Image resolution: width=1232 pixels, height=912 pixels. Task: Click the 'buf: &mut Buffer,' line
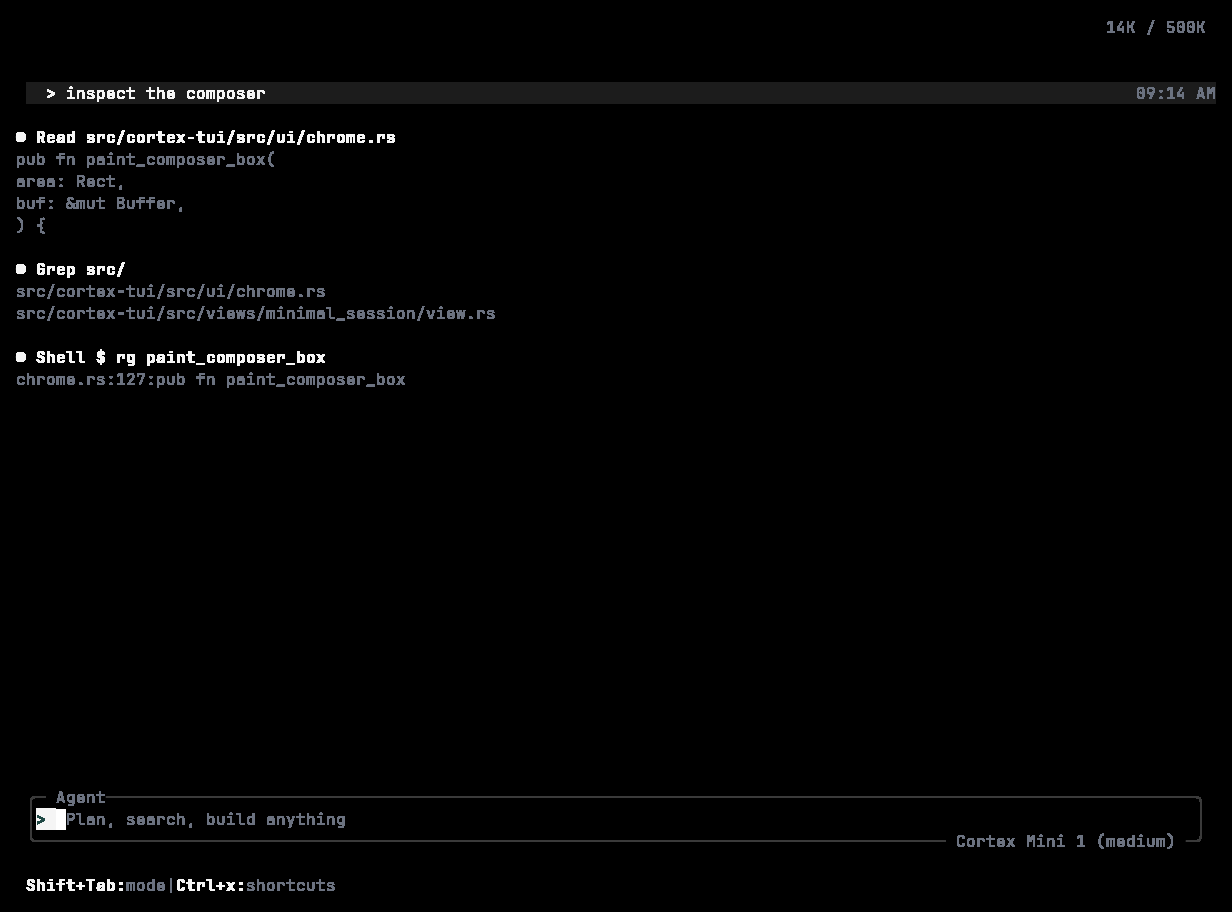(x=101, y=203)
